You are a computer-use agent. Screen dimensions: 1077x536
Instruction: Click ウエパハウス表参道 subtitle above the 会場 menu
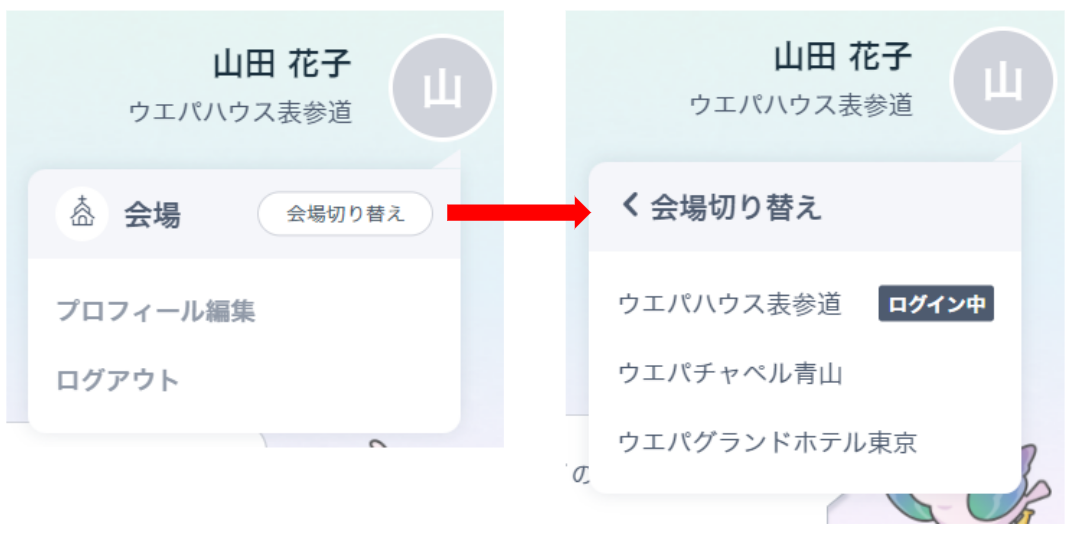[240, 112]
